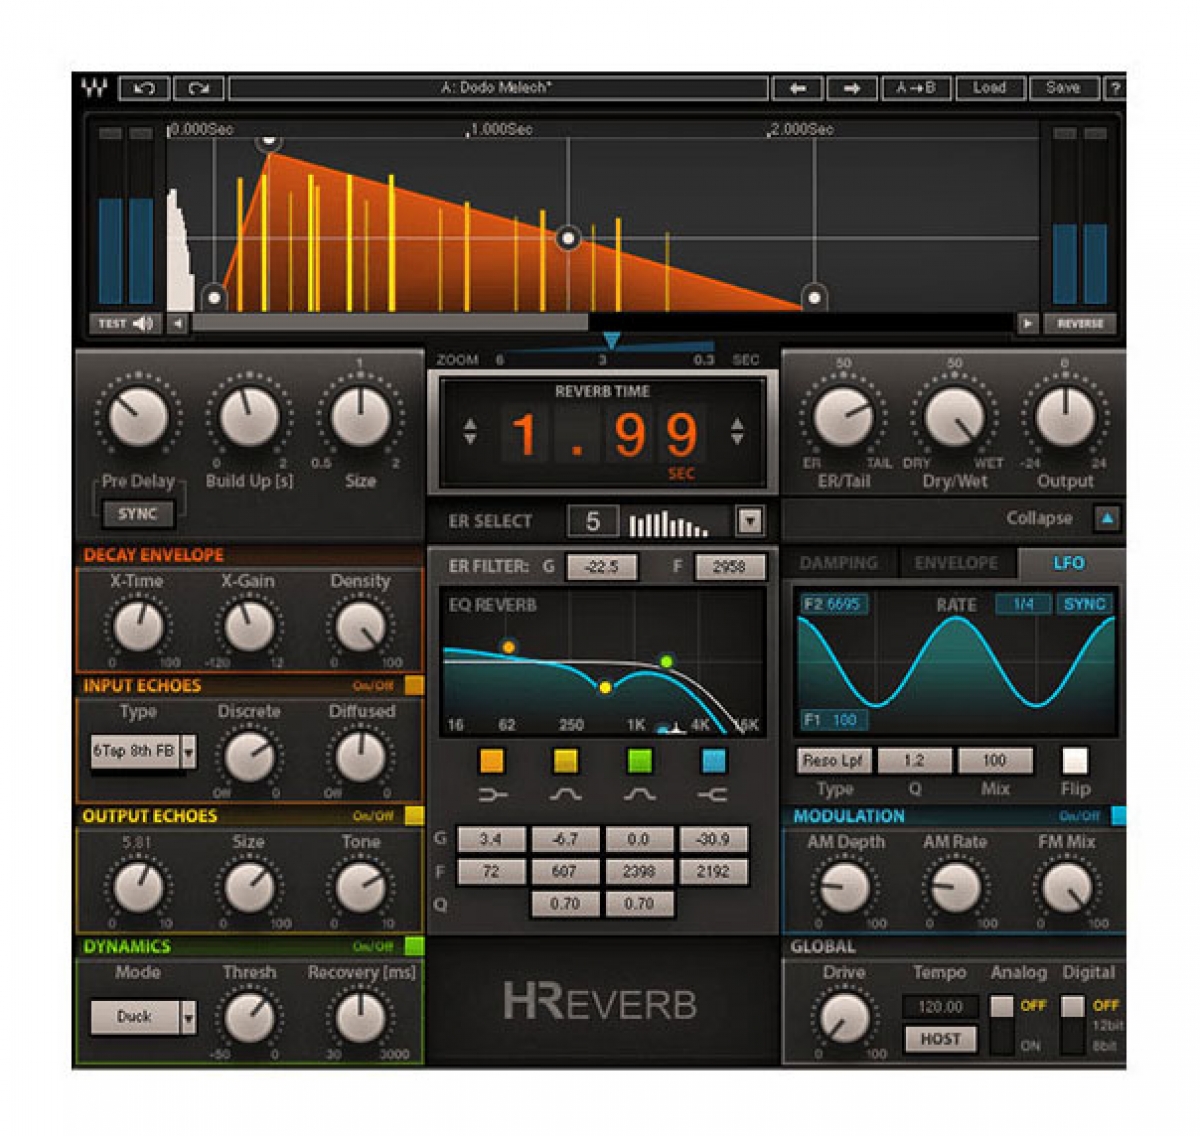Go to the next preset arrow
1200x1136 pixels.
point(852,89)
